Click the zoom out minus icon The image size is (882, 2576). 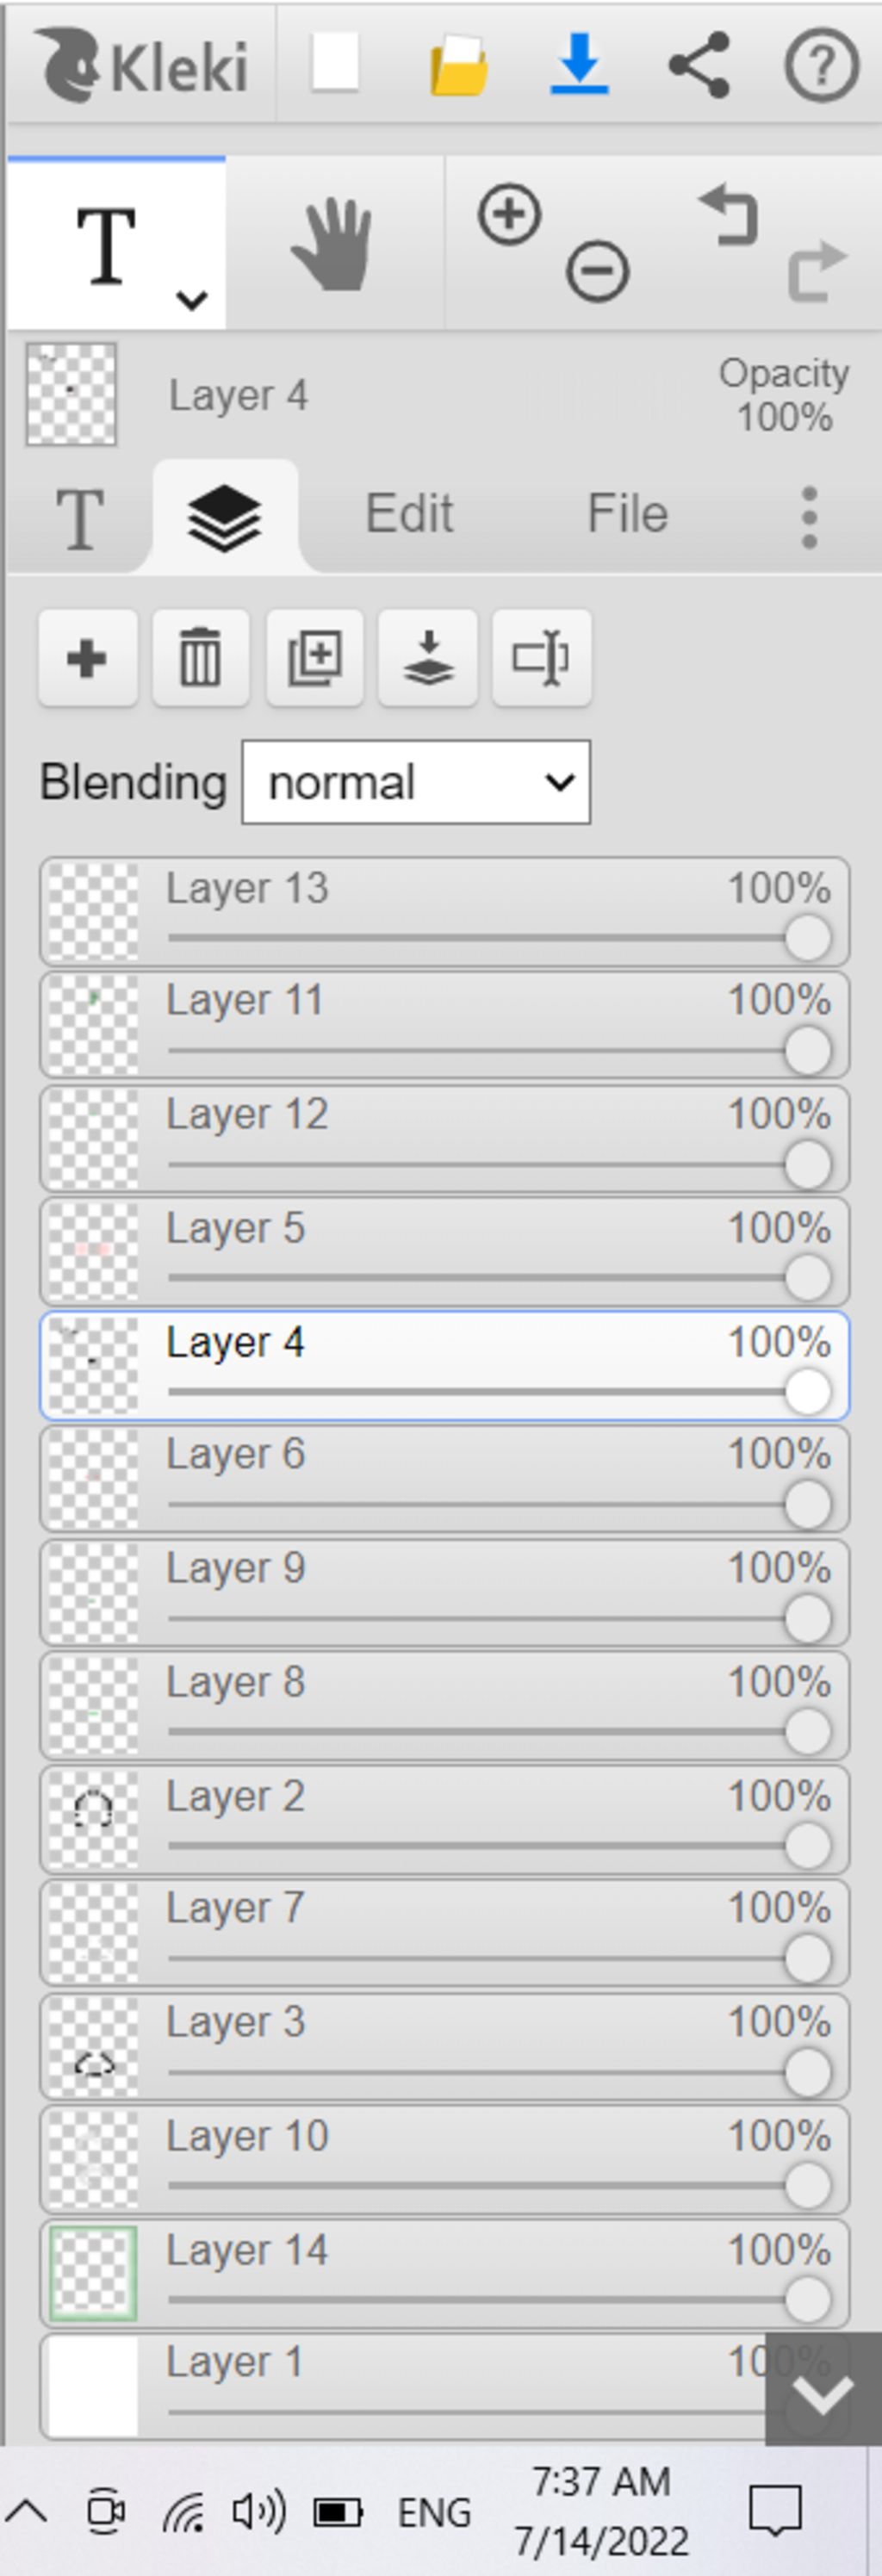(597, 271)
